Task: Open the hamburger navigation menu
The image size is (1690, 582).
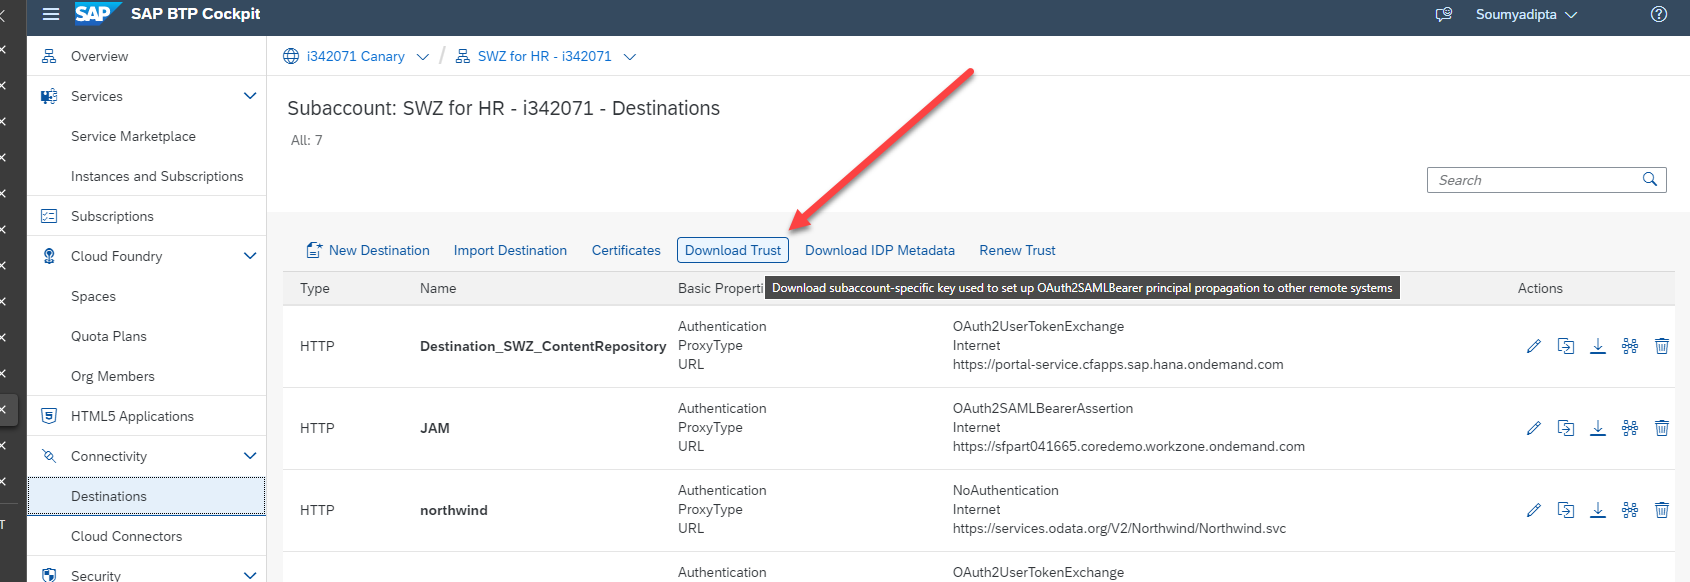Action: (x=51, y=14)
